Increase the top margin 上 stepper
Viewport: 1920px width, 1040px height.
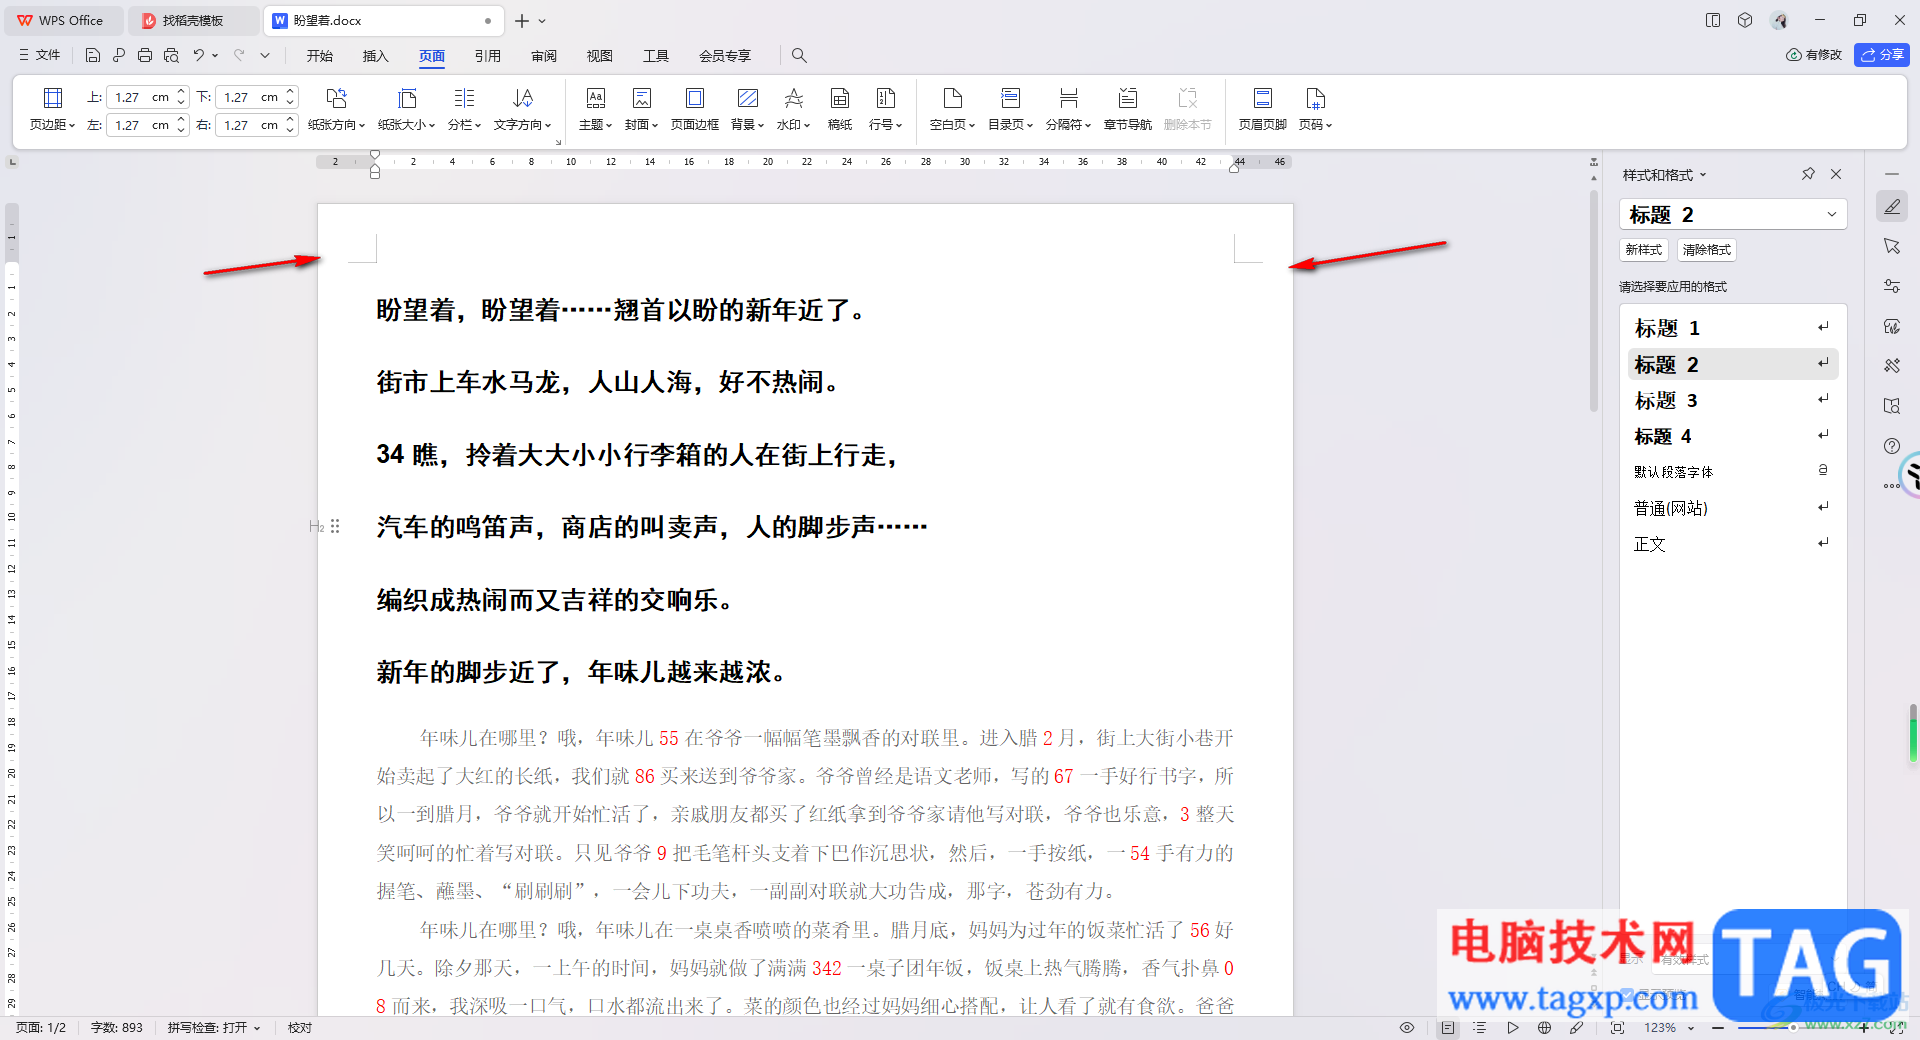coord(181,92)
